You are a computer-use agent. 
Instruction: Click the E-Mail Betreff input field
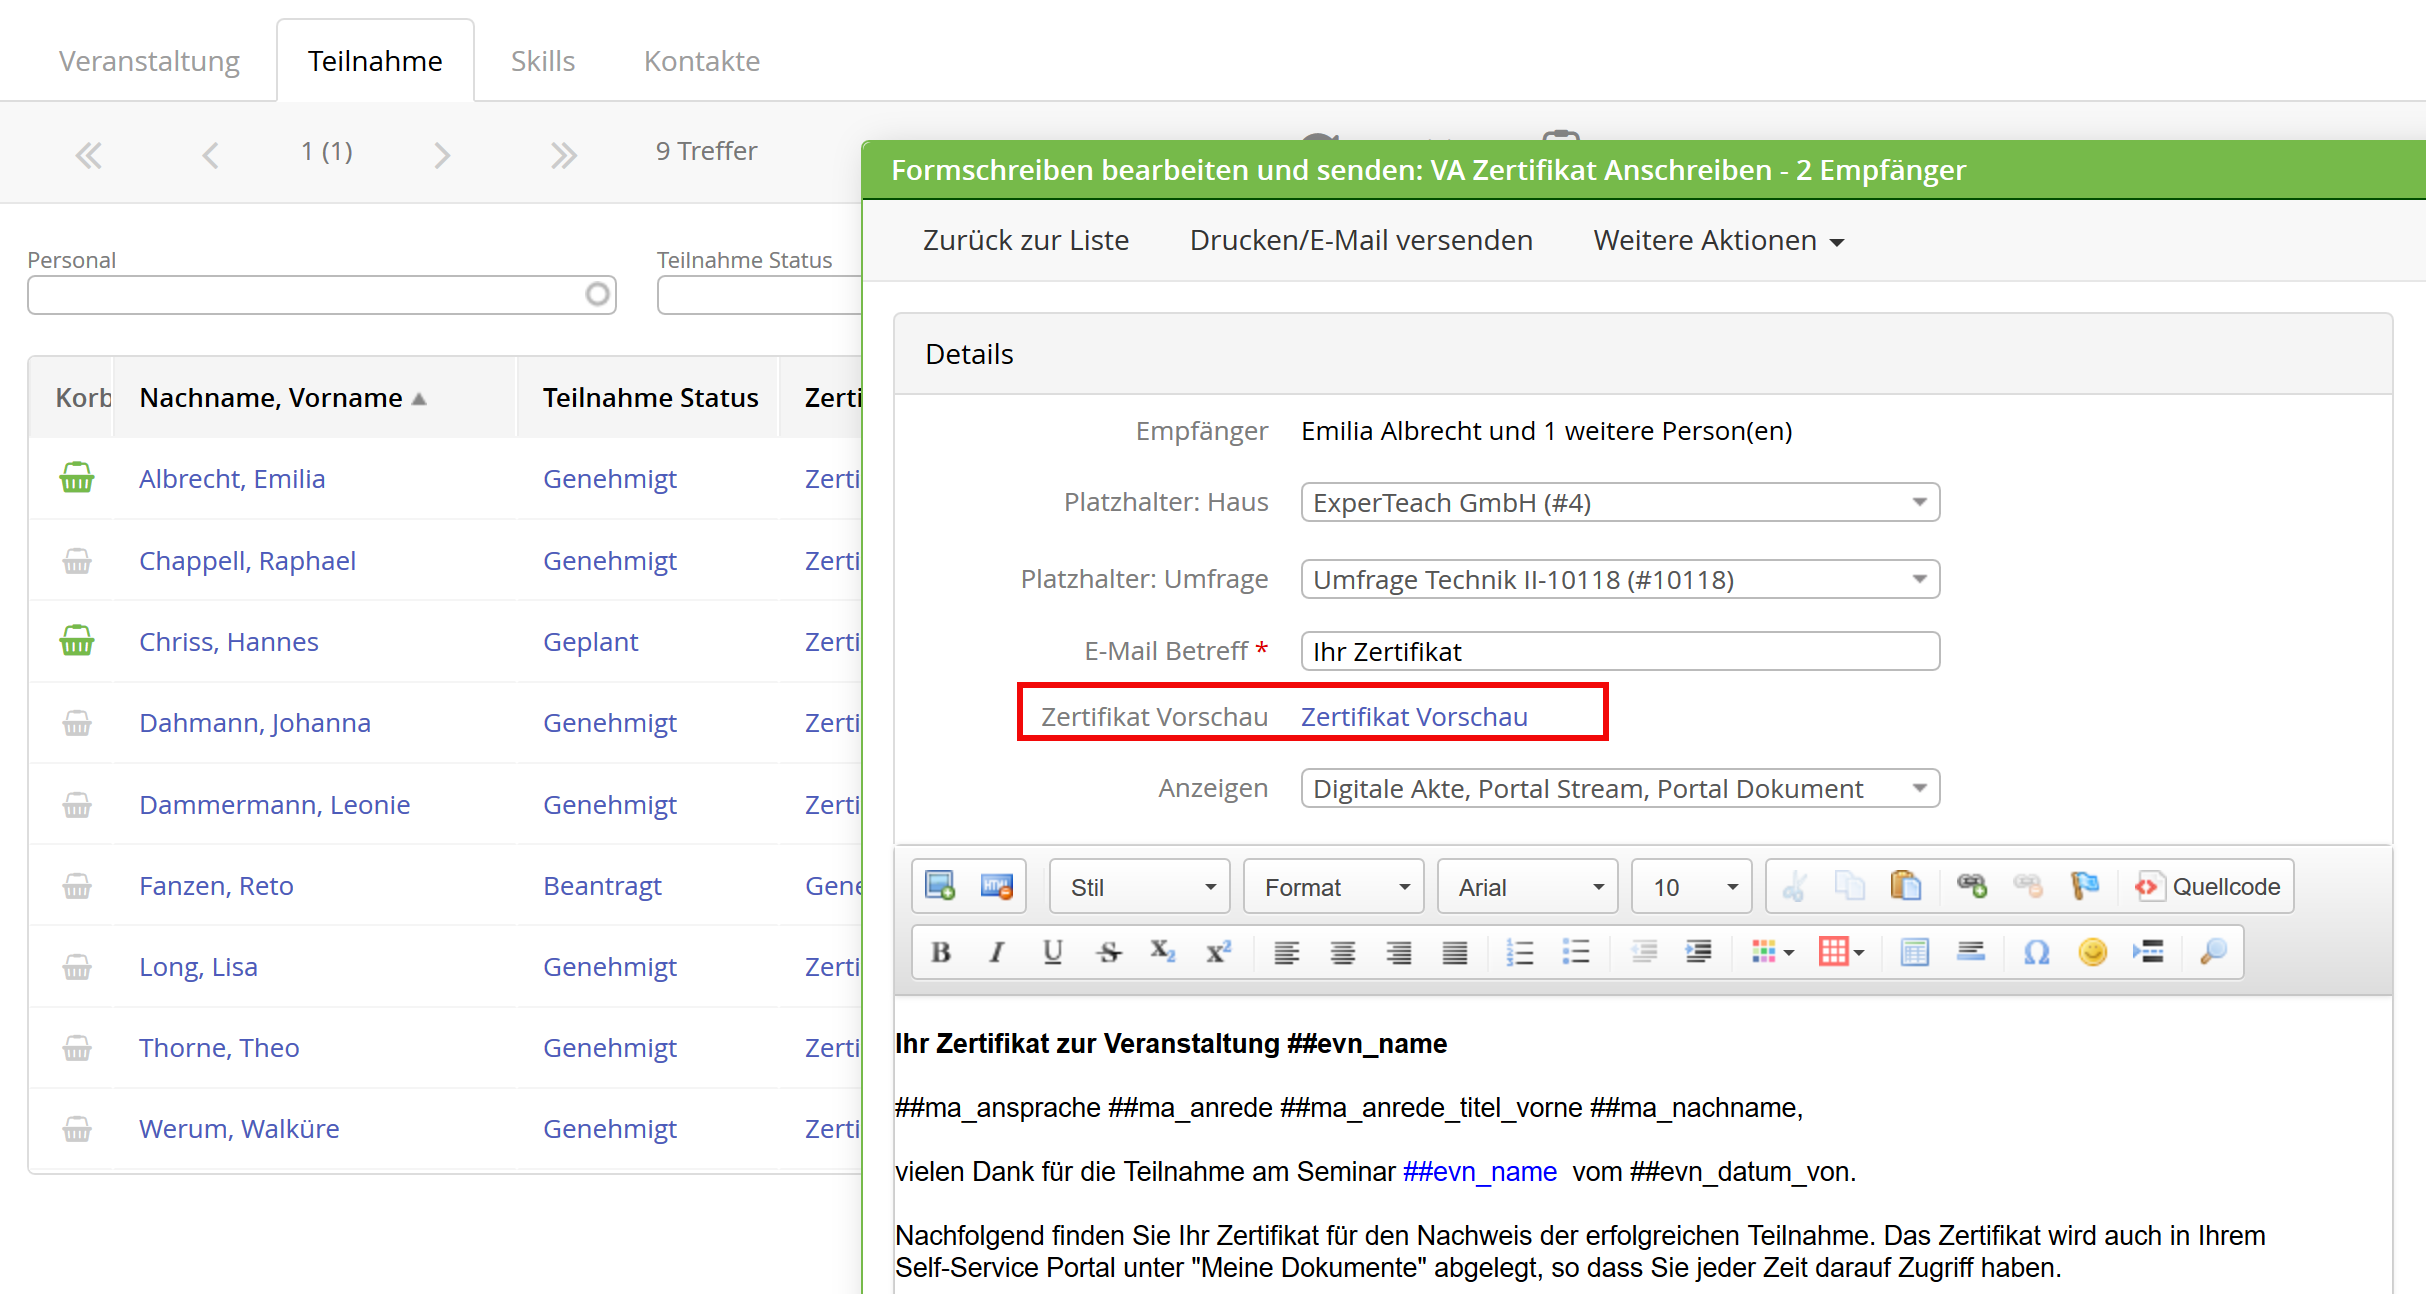click(1620, 651)
